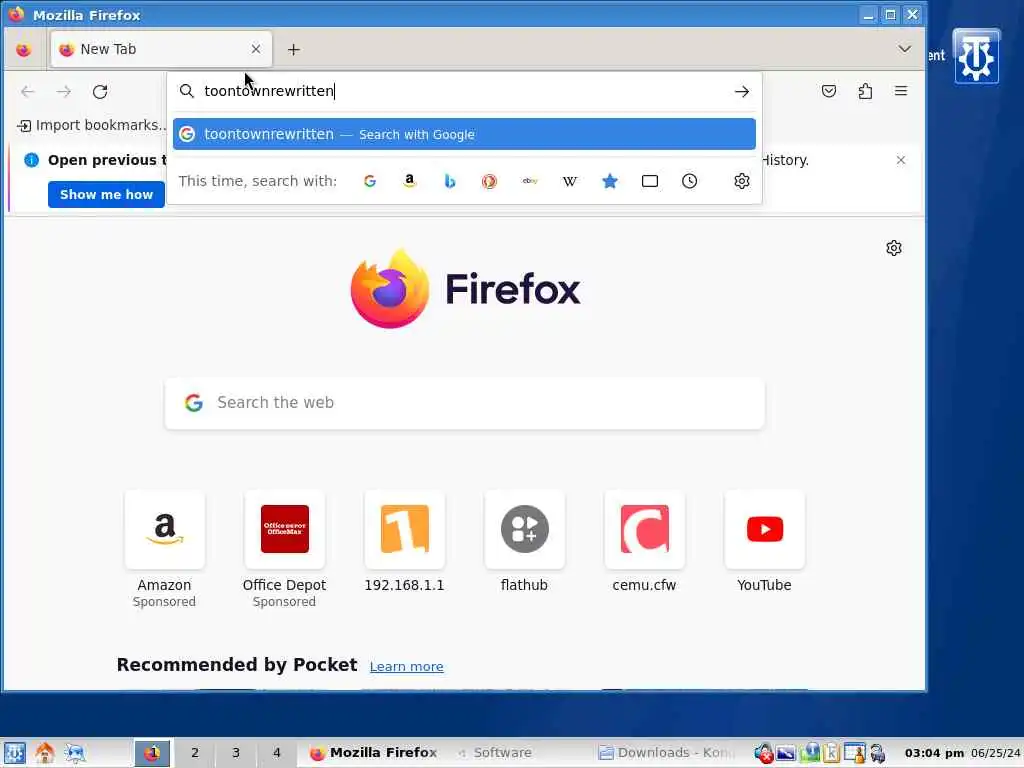Screen dimensions: 1024x768
Task: Search history with the clock icon
Action: pos(690,181)
